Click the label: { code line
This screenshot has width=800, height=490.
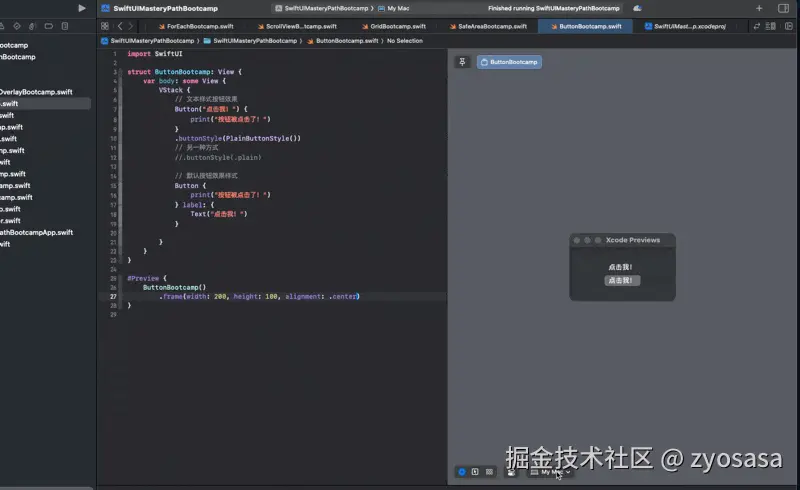coord(194,205)
